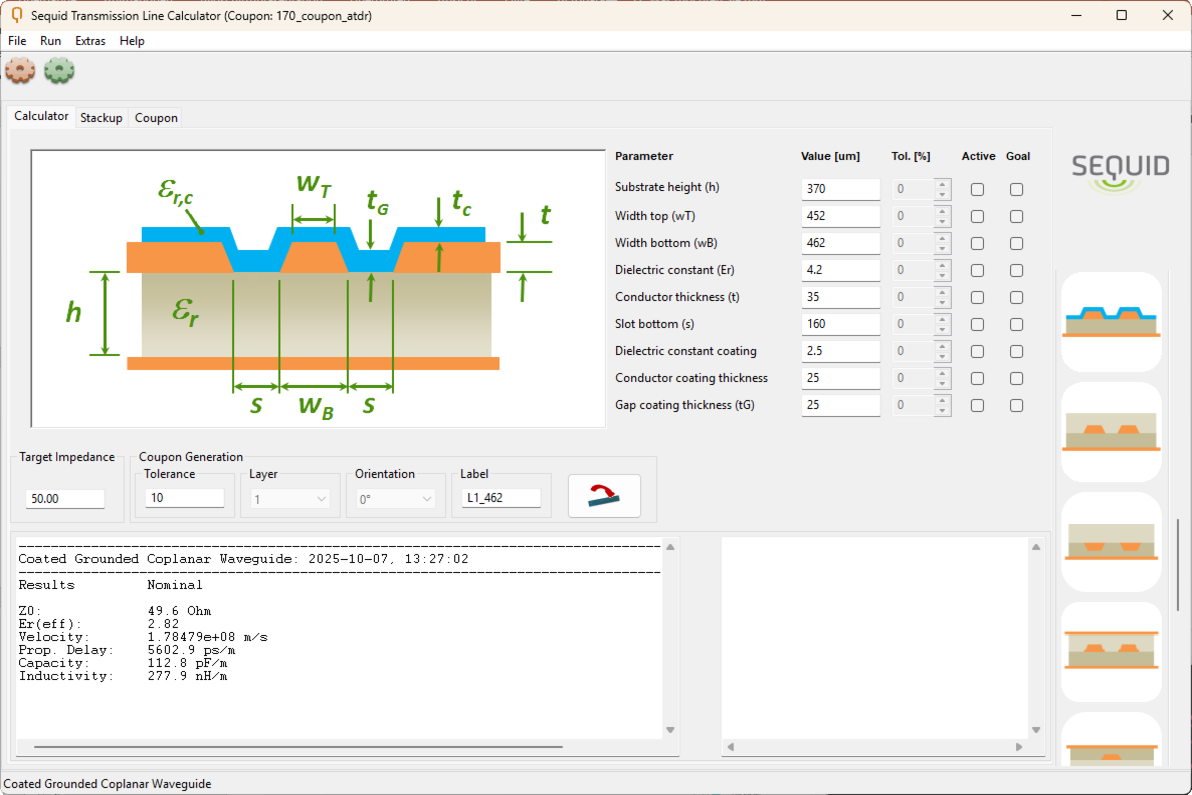The height and width of the screenshot is (795, 1192).
Task: Switch to the Stackup tab
Action: 101,118
